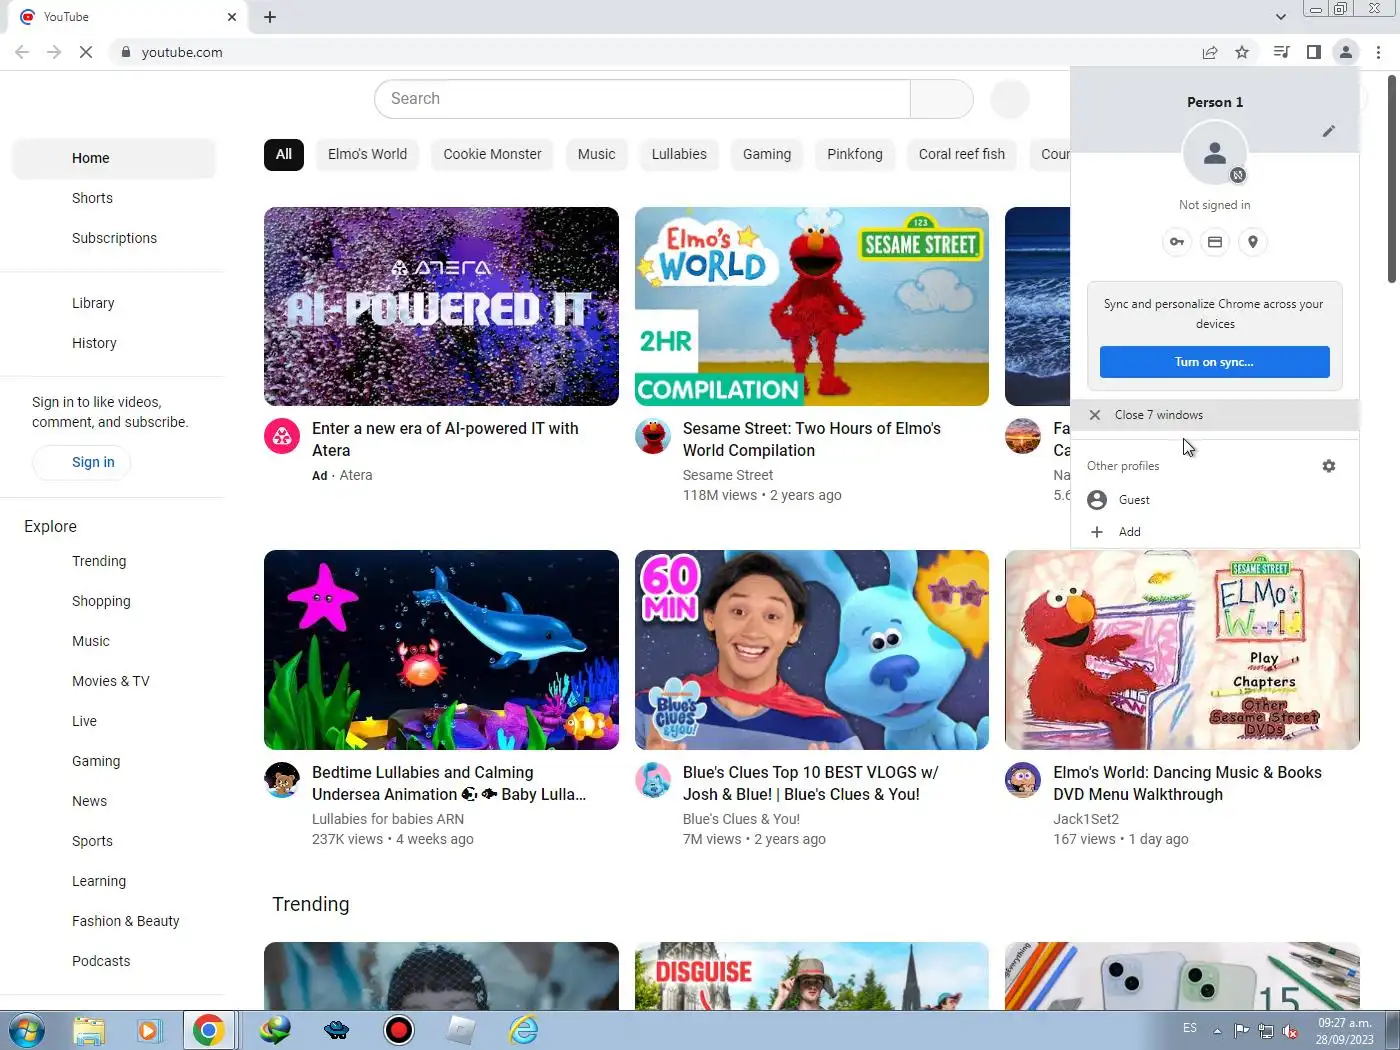Open Blue's Clues & You channel avatar
Screen dimensions: 1400x1050
[653, 780]
